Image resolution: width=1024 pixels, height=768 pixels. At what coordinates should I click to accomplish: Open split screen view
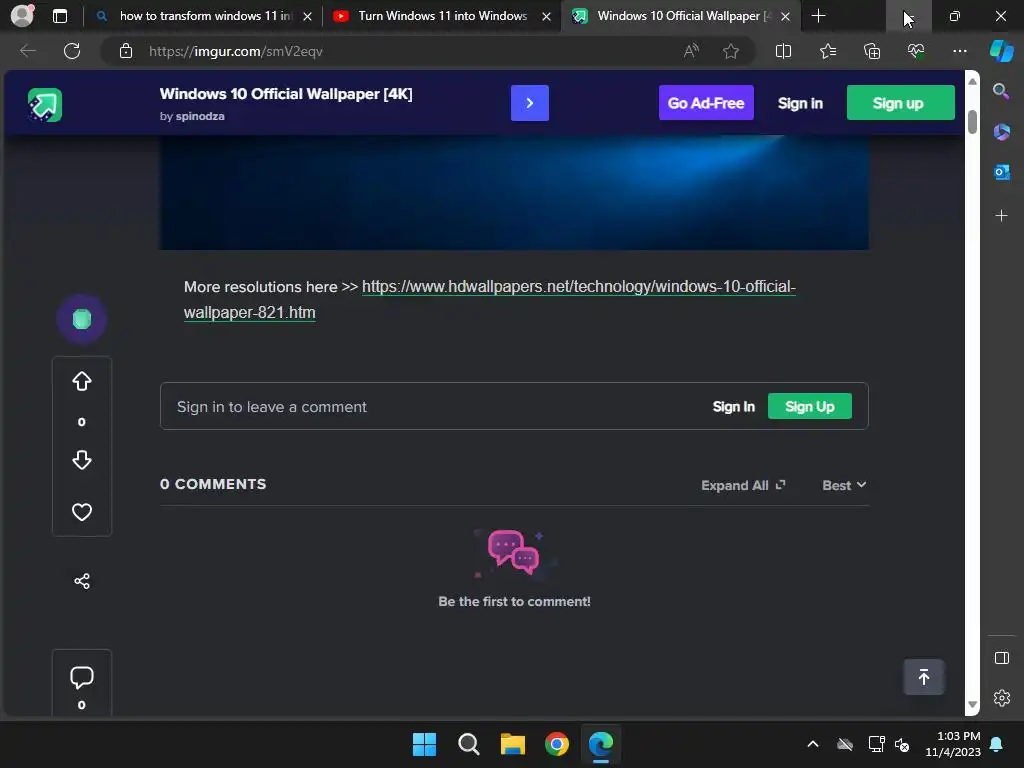tap(783, 51)
